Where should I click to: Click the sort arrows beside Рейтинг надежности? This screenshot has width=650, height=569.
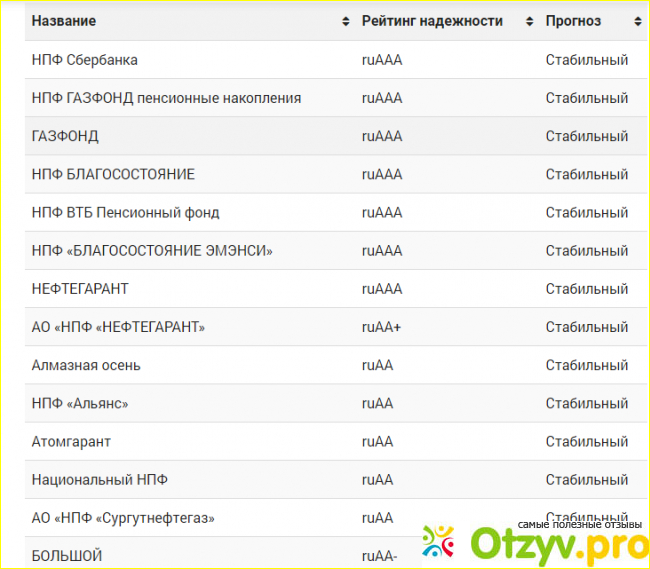pos(527,21)
